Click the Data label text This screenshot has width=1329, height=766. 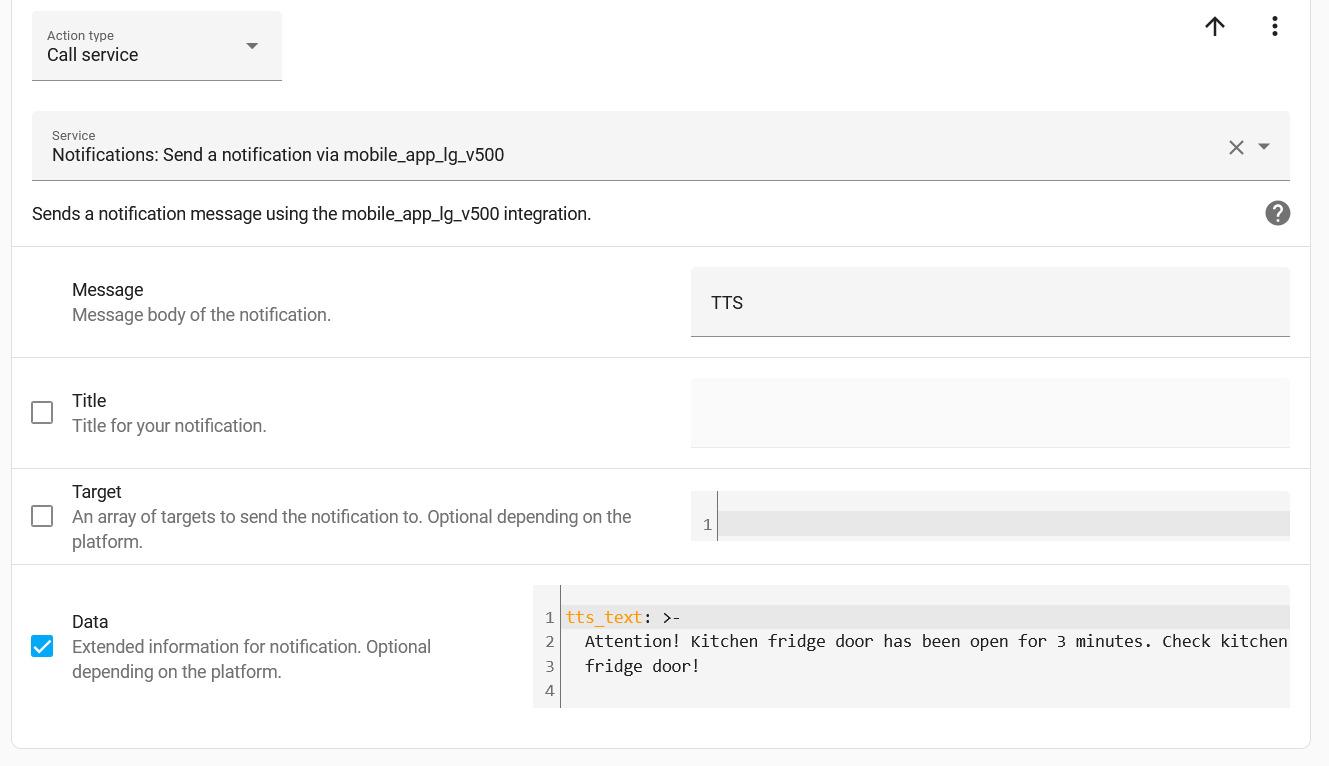pyautogui.click(x=90, y=622)
